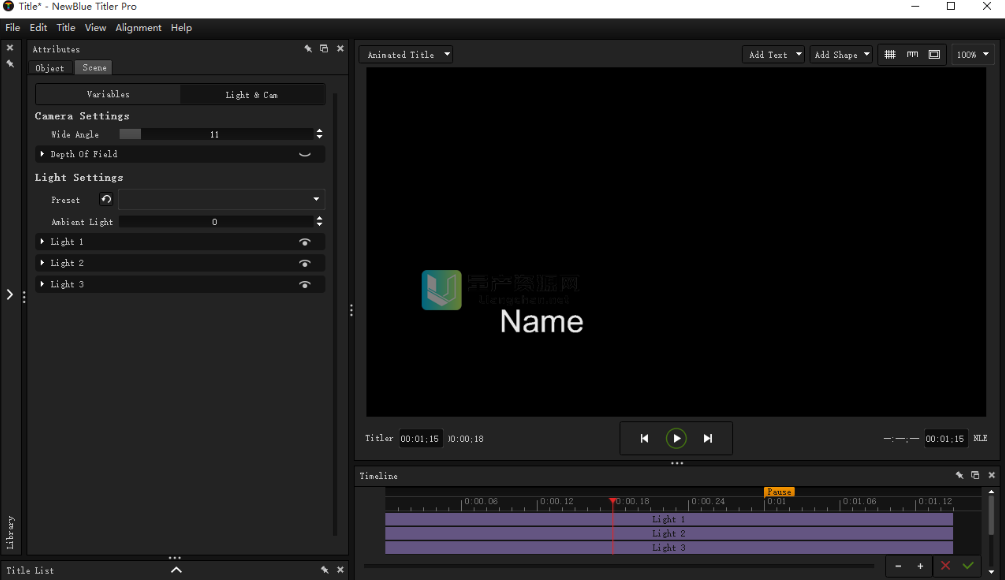The image size is (1005, 580).
Task: Select the Light 2 timeline track
Action: (x=669, y=533)
